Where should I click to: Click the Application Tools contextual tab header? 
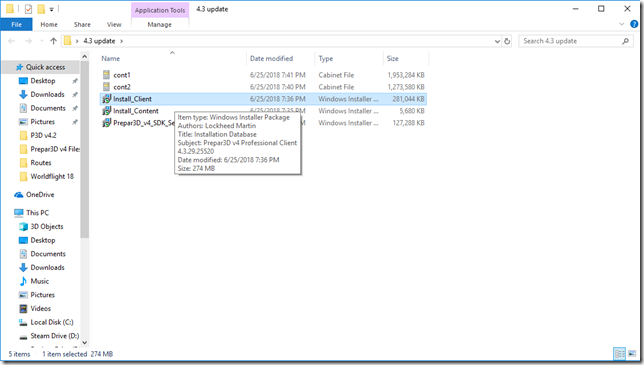coord(160,10)
